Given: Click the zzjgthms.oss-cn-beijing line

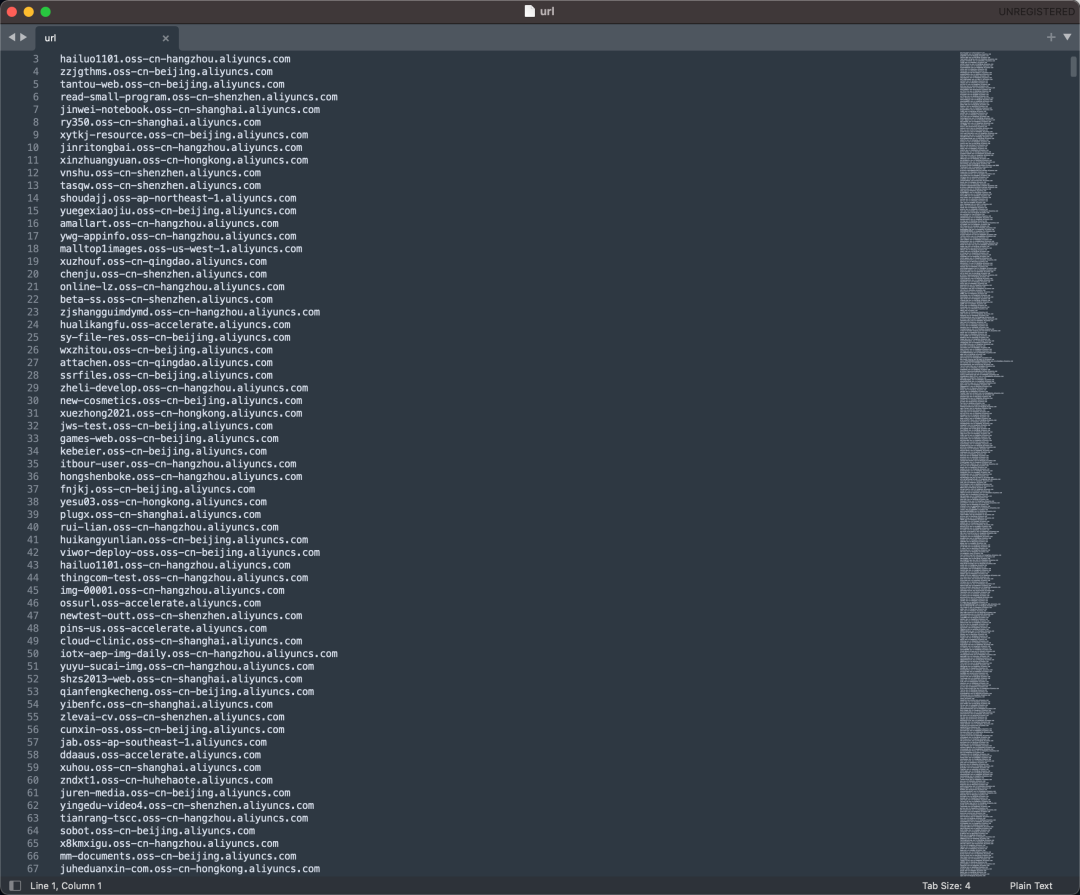Looking at the screenshot, I should point(166,72).
